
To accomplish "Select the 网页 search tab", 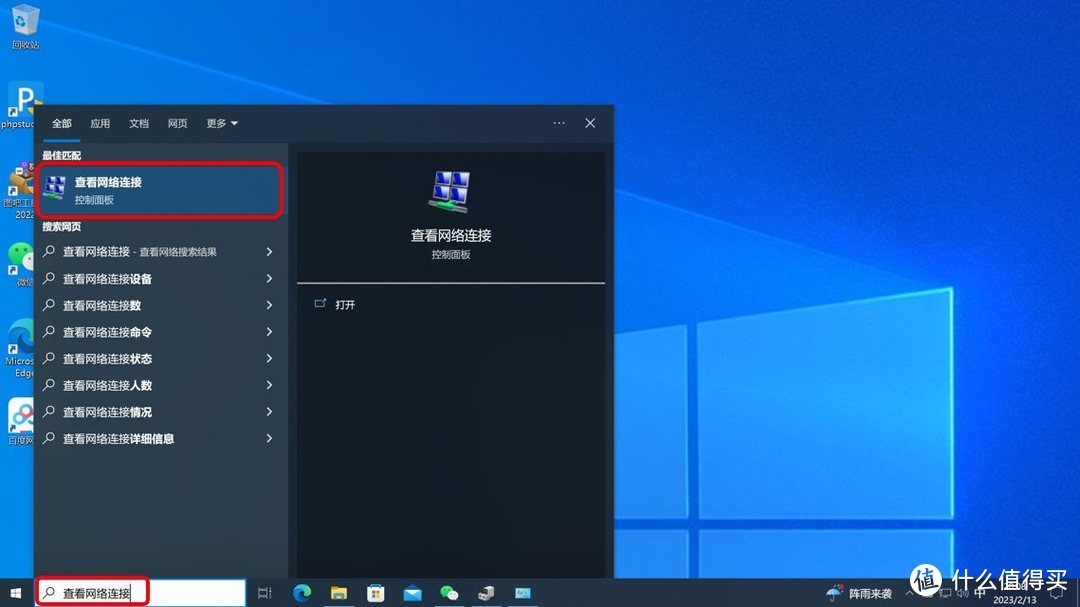I will (x=177, y=123).
